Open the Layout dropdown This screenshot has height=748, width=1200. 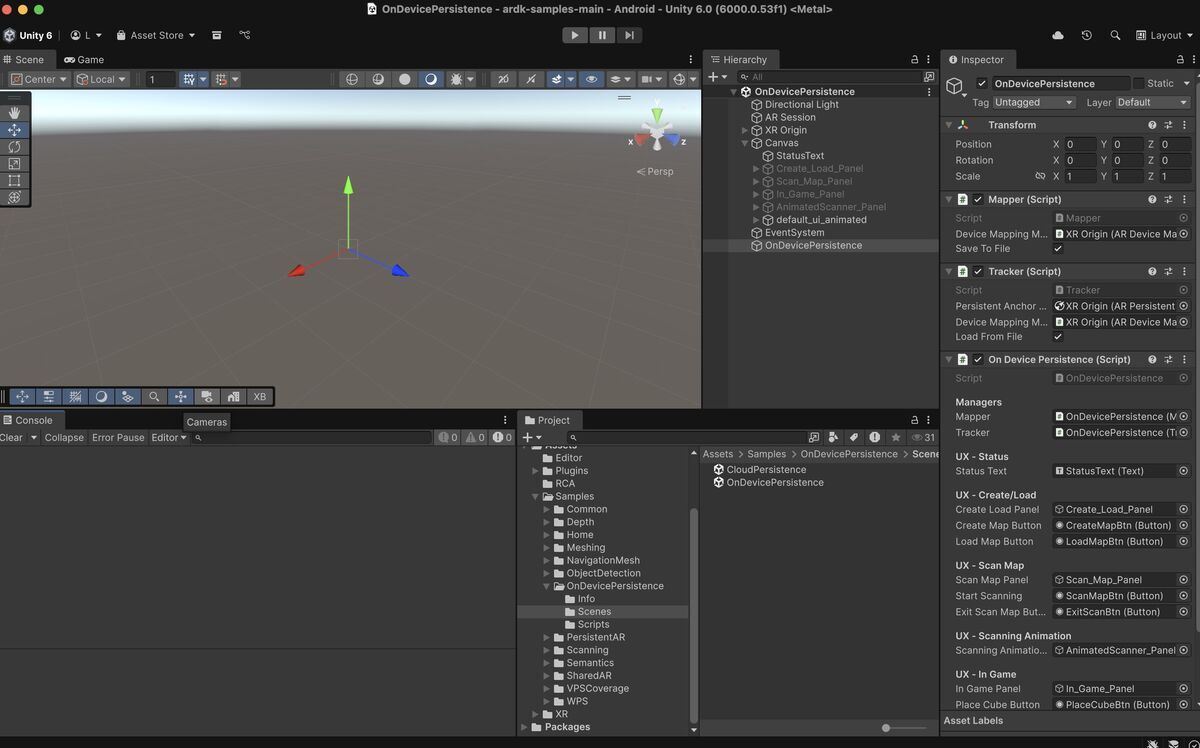1165,35
